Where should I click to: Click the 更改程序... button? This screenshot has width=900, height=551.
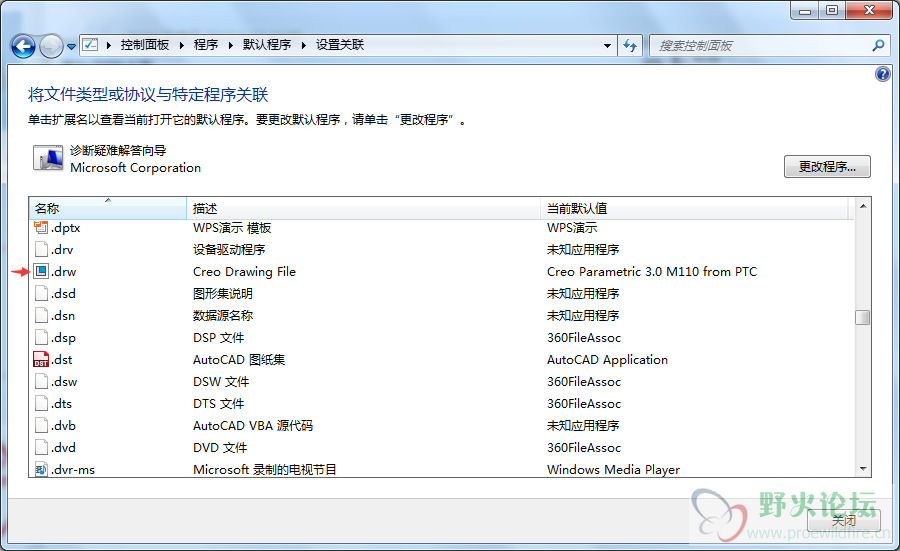[x=827, y=166]
